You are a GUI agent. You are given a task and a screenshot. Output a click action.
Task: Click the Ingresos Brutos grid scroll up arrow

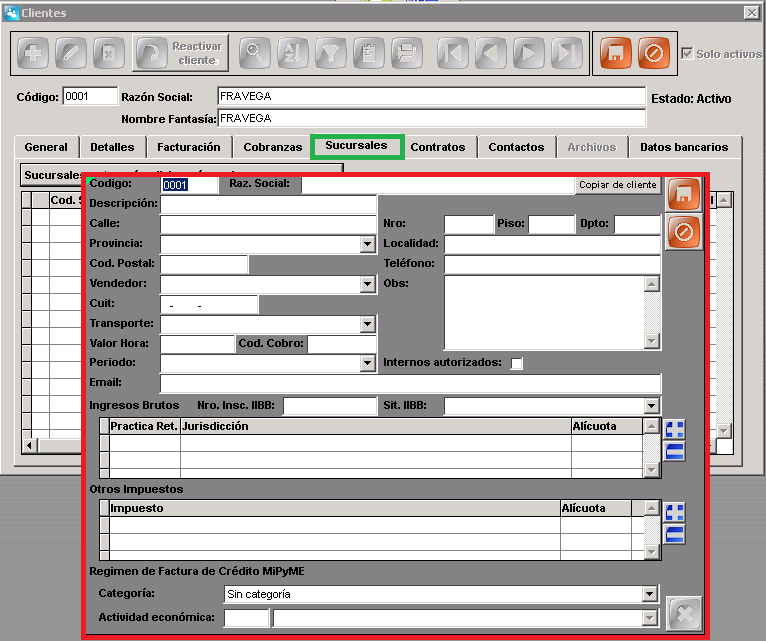point(651,427)
